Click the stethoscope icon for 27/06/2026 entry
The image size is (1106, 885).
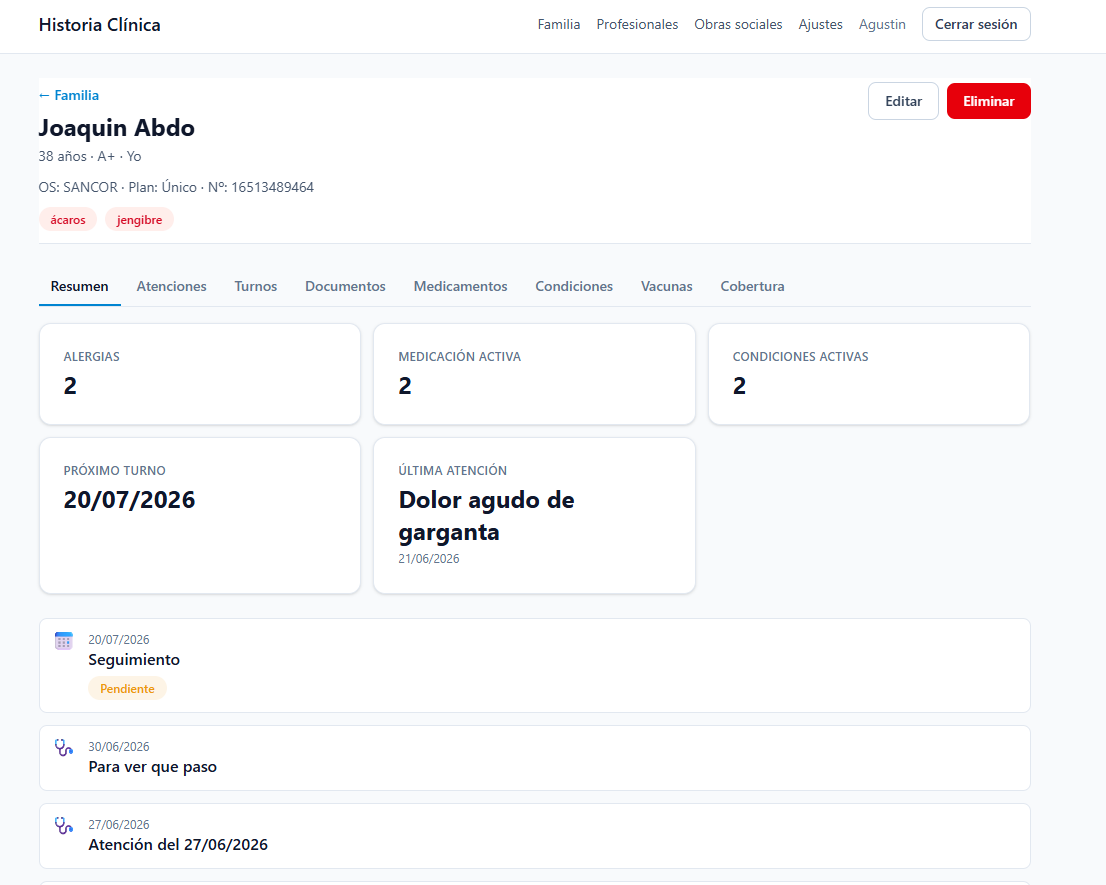(x=63, y=826)
